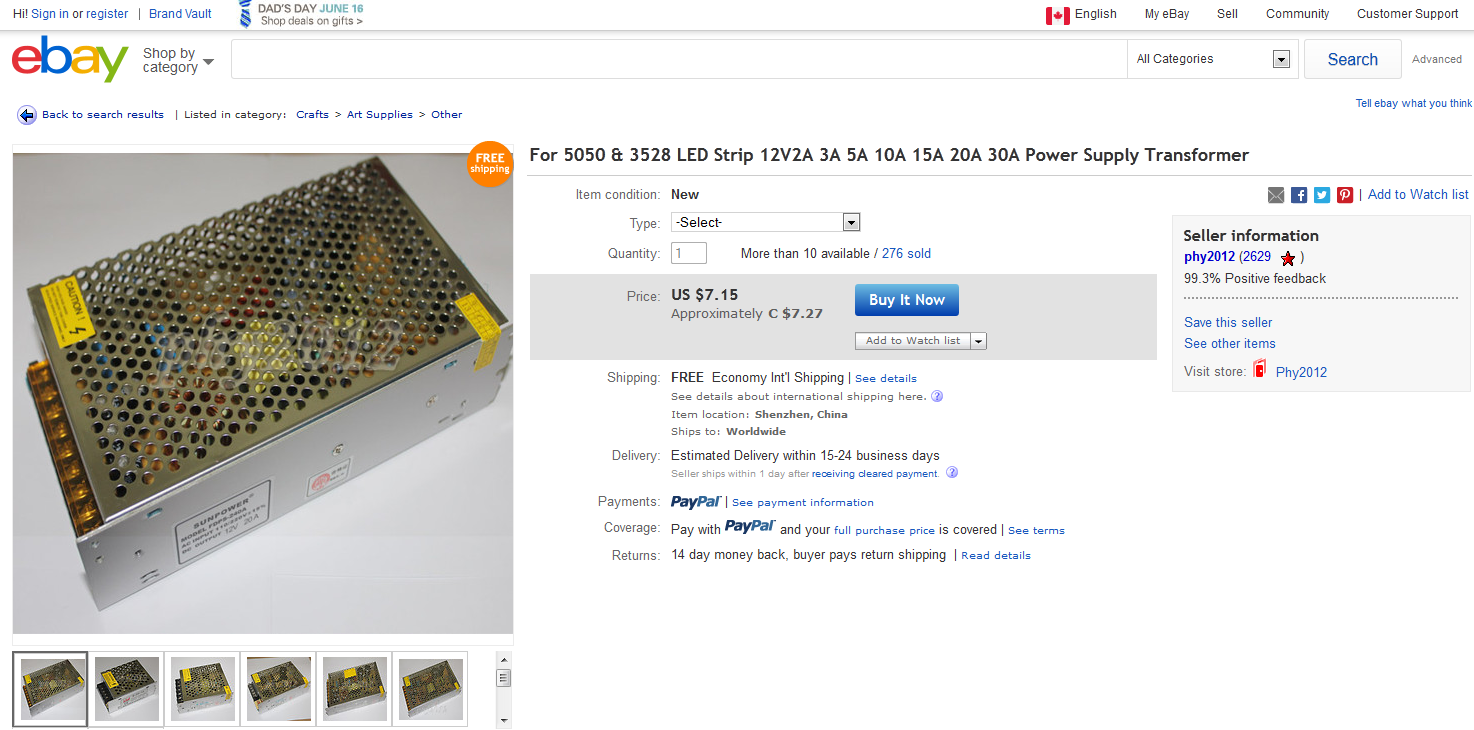Open the Type select dropdown
This screenshot has width=1474, height=730.
point(766,222)
